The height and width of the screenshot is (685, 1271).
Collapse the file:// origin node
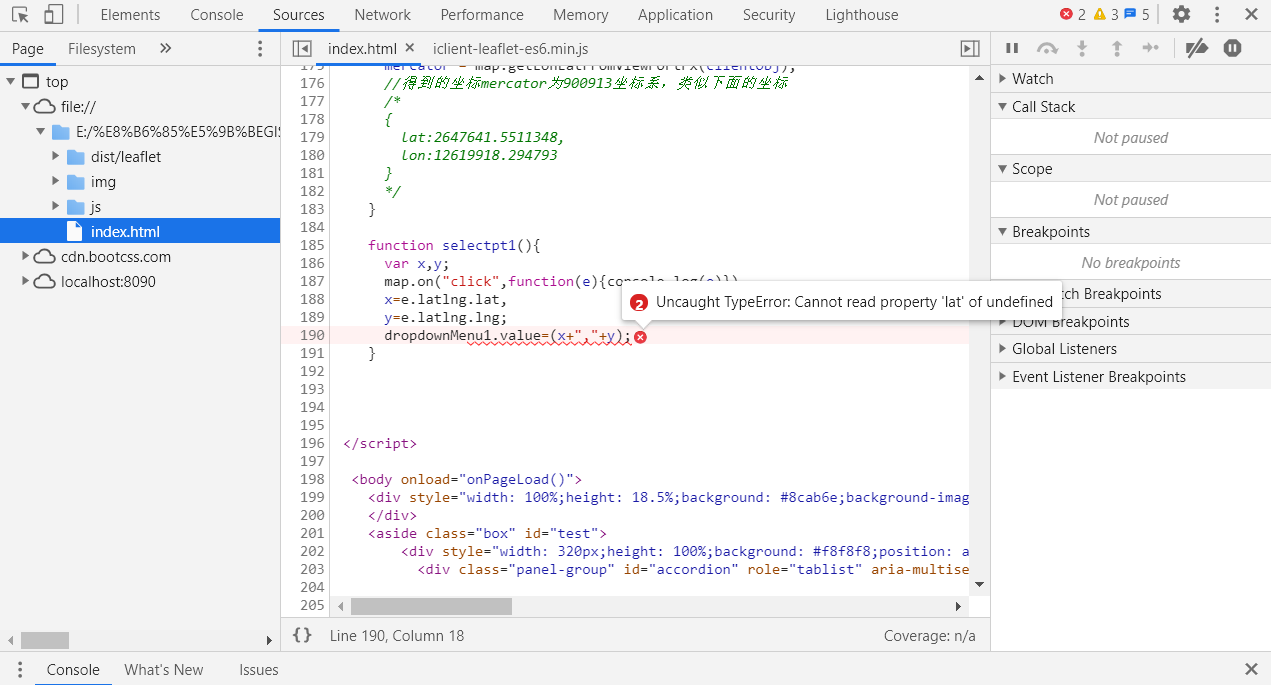(x=26, y=107)
